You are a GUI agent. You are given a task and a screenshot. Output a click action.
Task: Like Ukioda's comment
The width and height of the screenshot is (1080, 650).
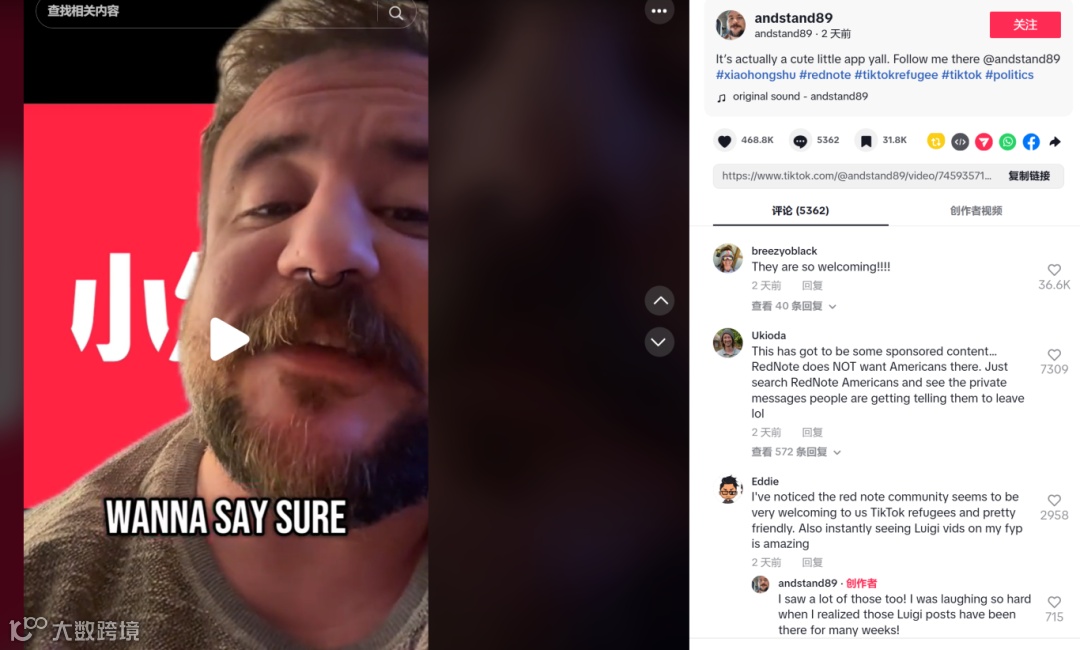1054,355
